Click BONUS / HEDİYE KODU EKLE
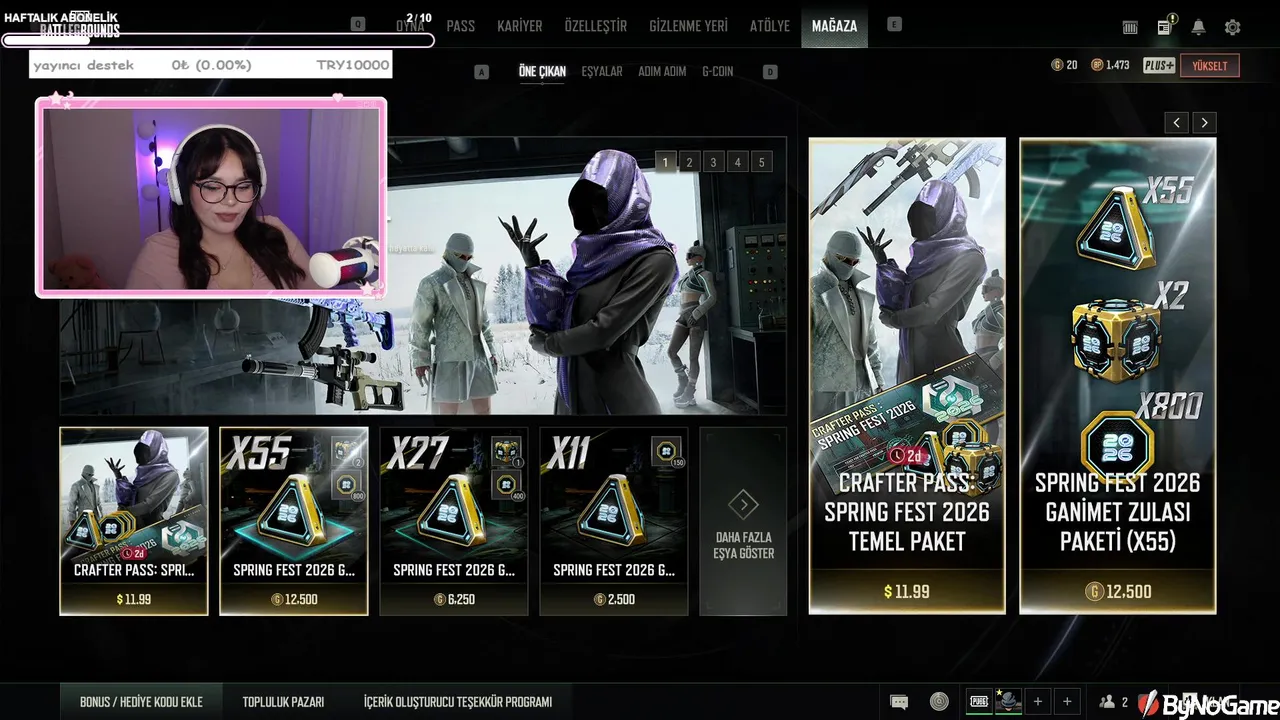The image size is (1280, 720). click(x=141, y=702)
